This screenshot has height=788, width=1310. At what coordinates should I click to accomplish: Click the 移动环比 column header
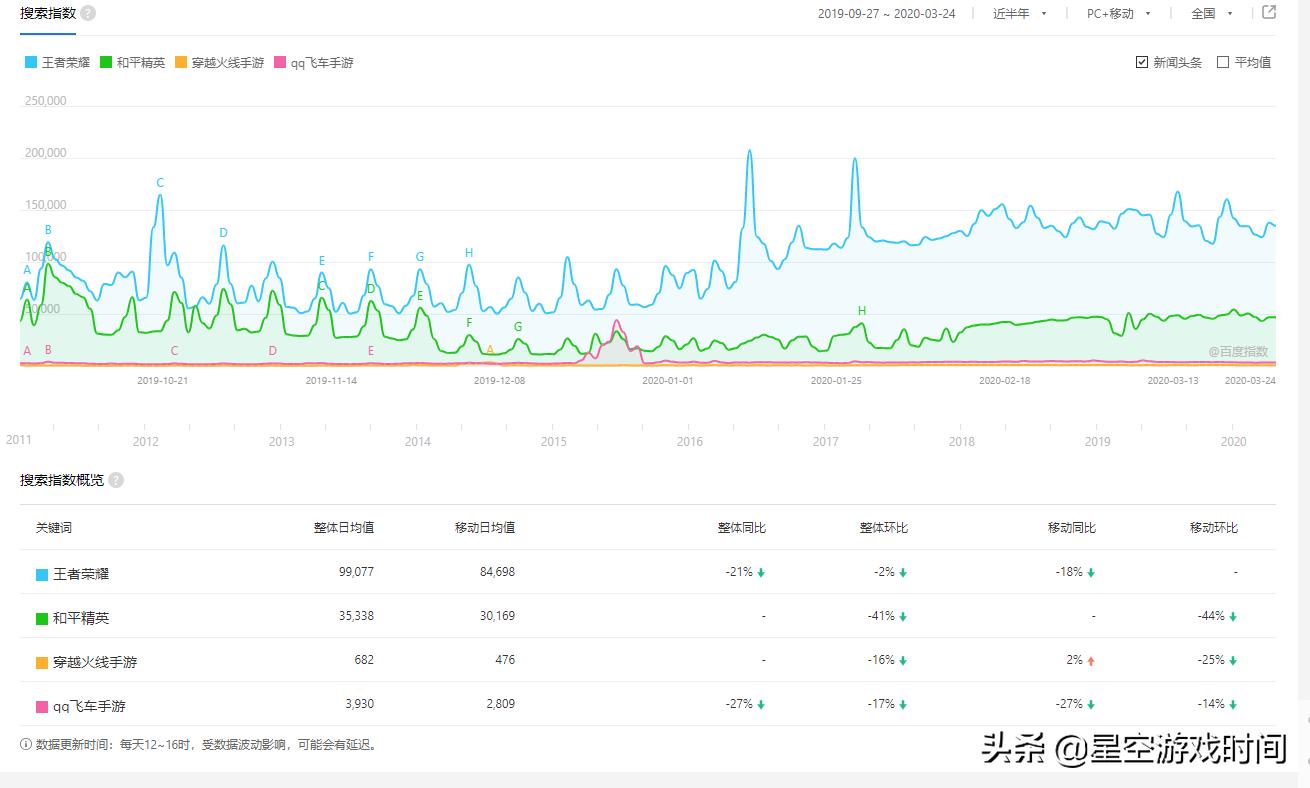[1214, 527]
